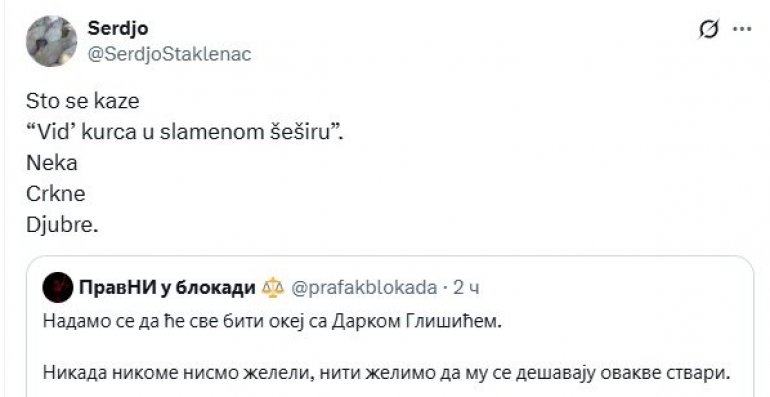Screen dimensions: 770x397
Task: Open Serdjo's round profile avatar
Action: pos(52,41)
